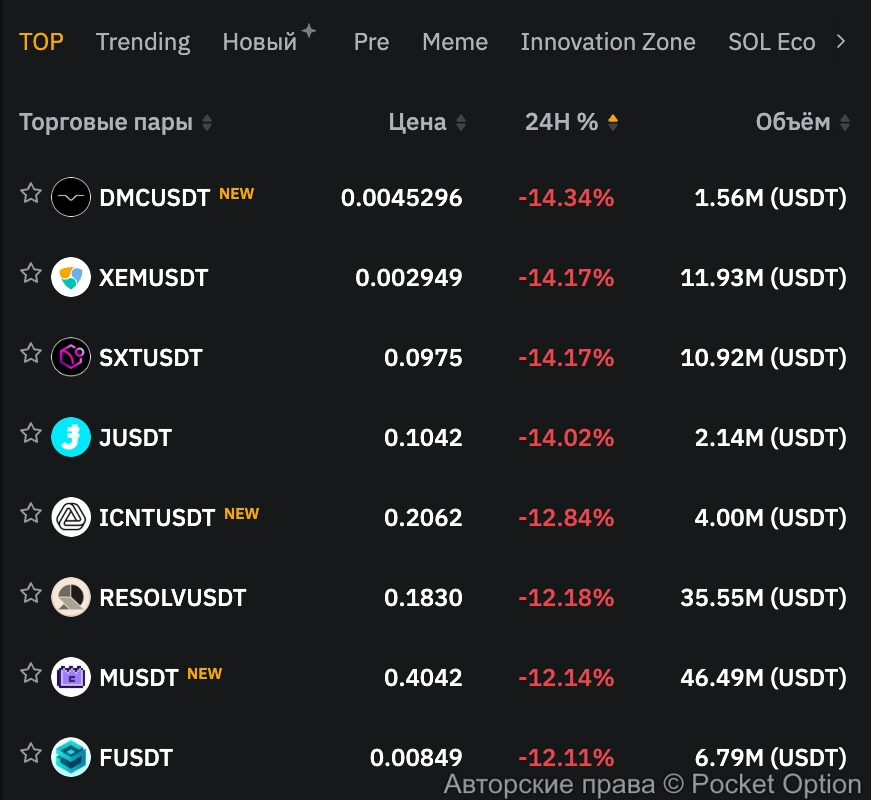Sort by 24H % change
This screenshot has width=871, height=800.
613,123
